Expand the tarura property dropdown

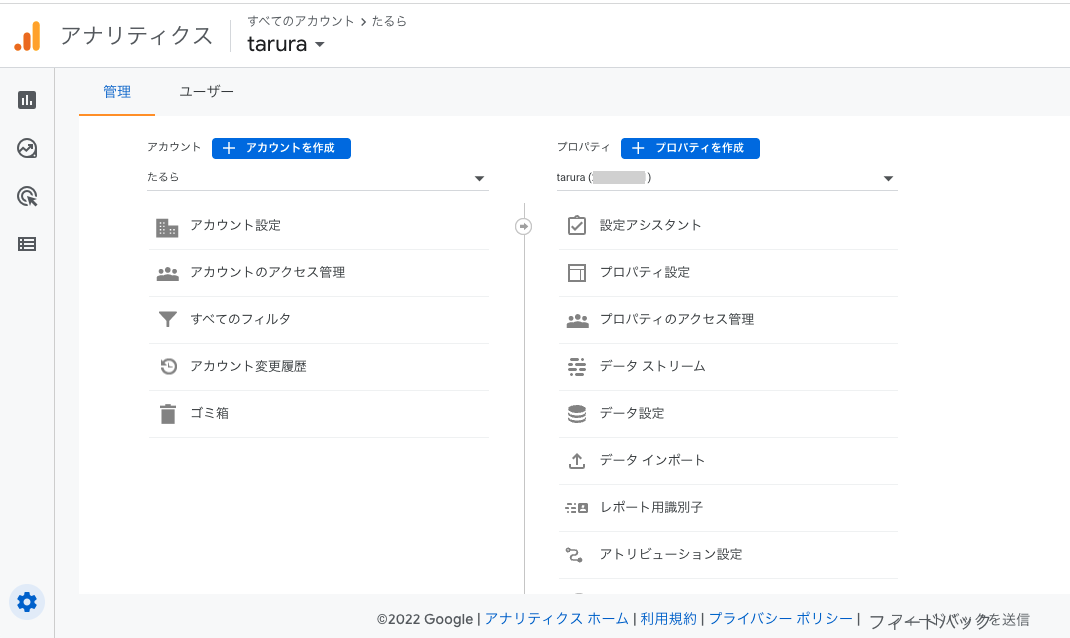pos(727,177)
